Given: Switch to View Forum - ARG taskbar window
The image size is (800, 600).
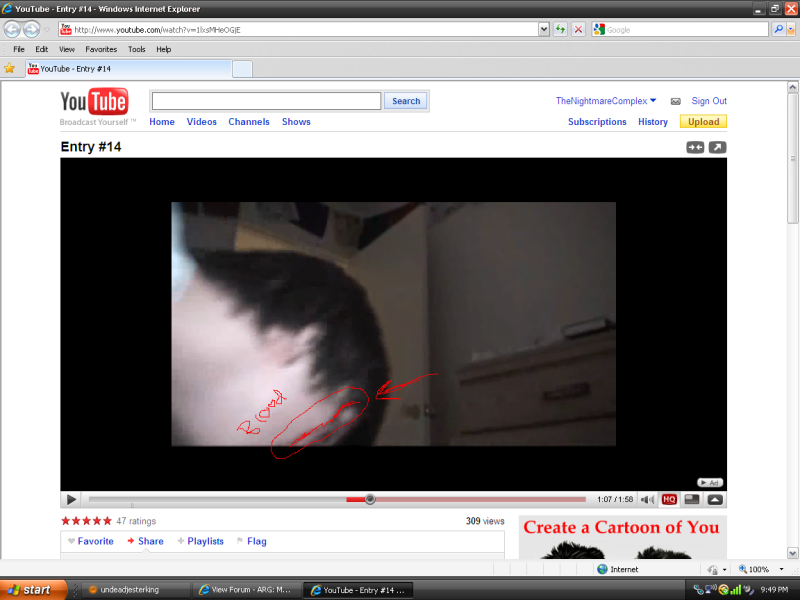Looking at the screenshot, I should 247,590.
